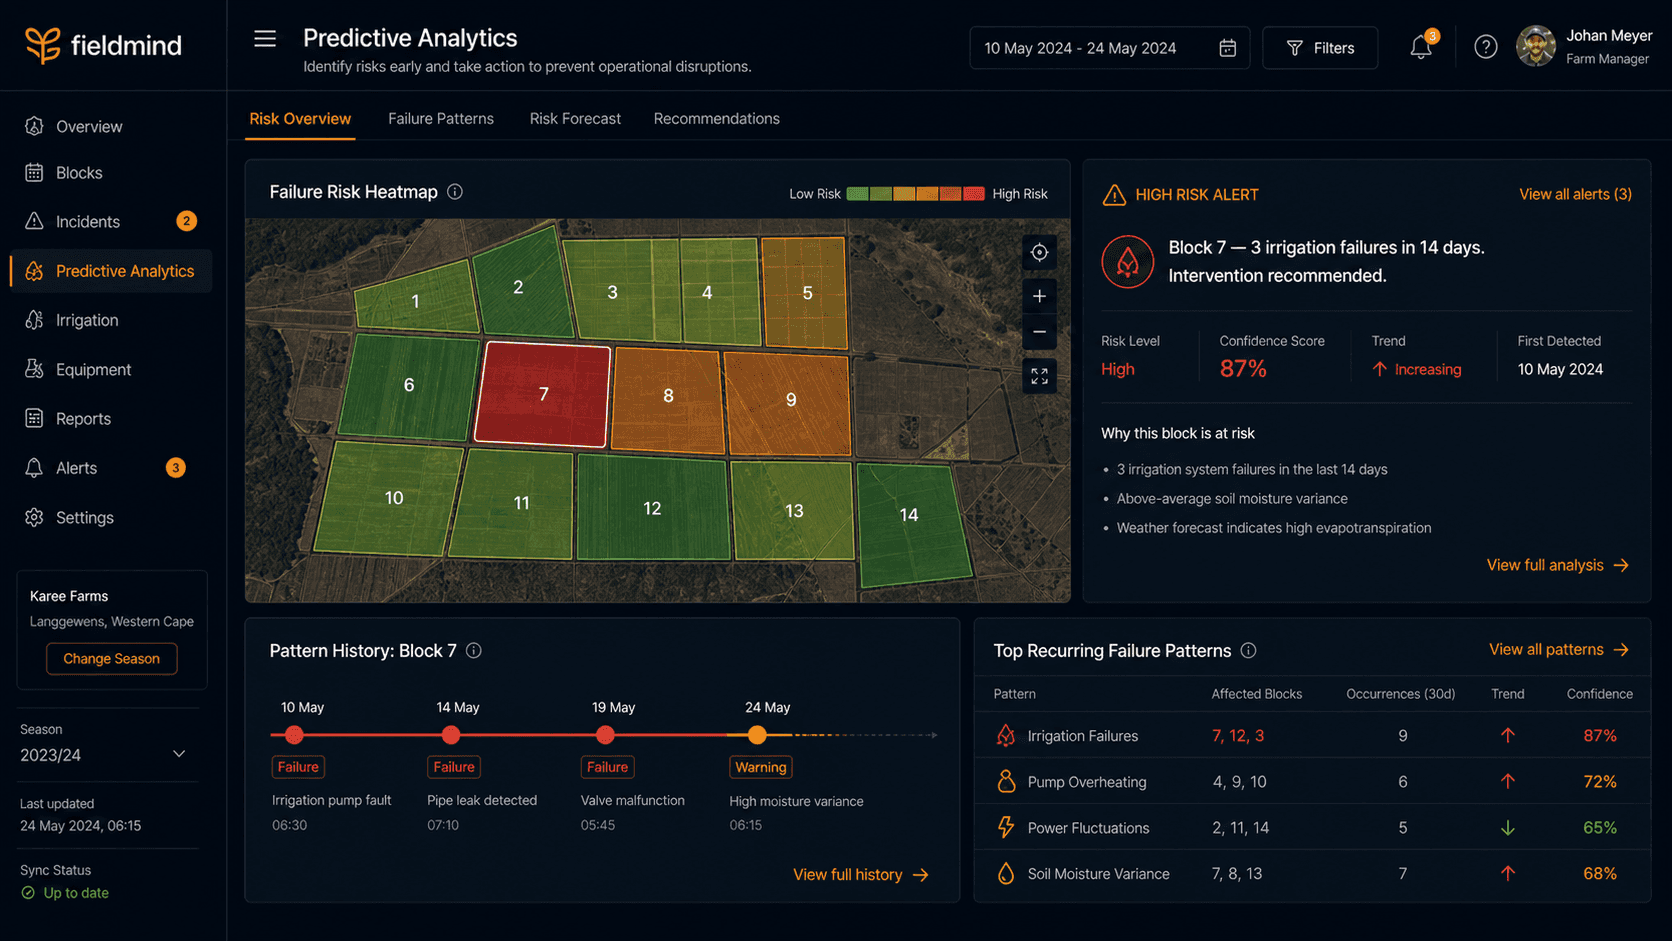Image resolution: width=1672 pixels, height=941 pixels.
Task: Click the Pattern History info icon
Action: [474, 651]
